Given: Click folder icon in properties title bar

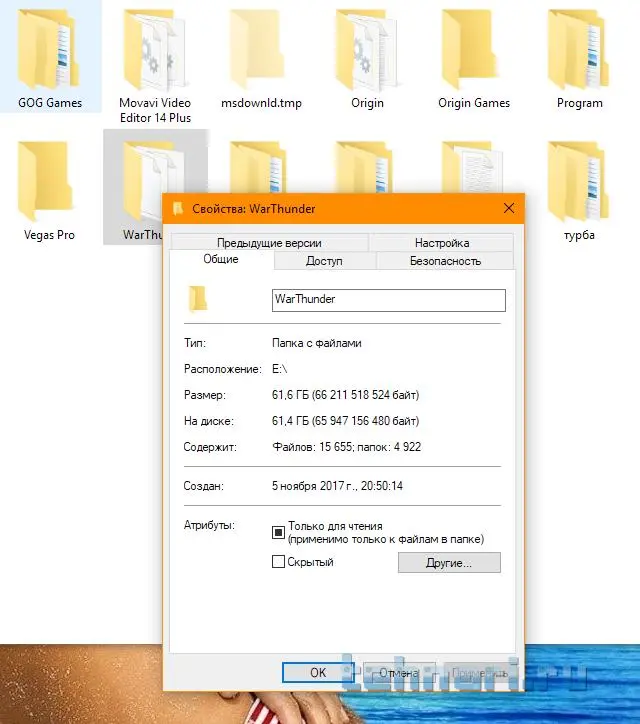Looking at the screenshot, I should [x=178, y=209].
